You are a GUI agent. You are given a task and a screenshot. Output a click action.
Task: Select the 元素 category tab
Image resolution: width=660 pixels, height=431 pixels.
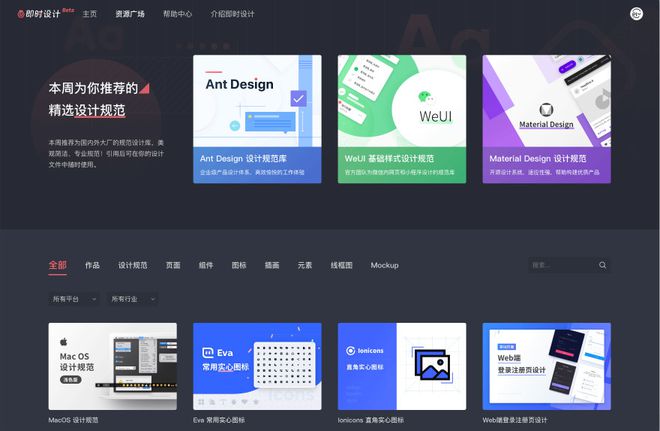[x=305, y=265]
